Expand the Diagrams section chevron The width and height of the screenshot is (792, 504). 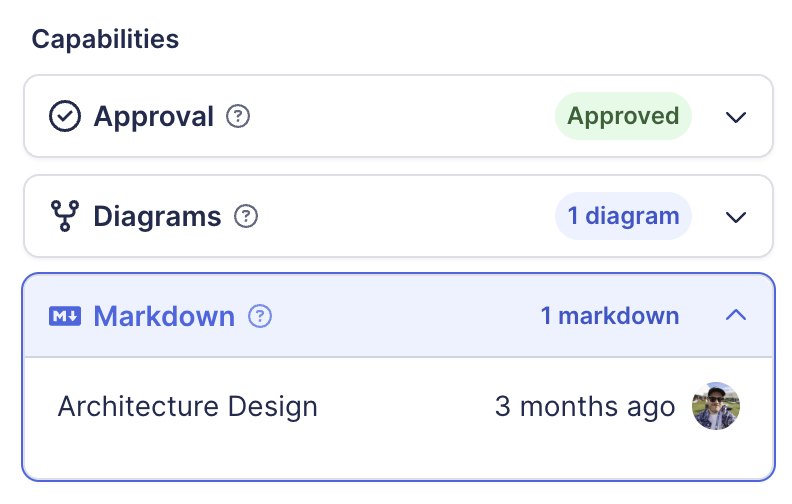click(x=736, y=217)
